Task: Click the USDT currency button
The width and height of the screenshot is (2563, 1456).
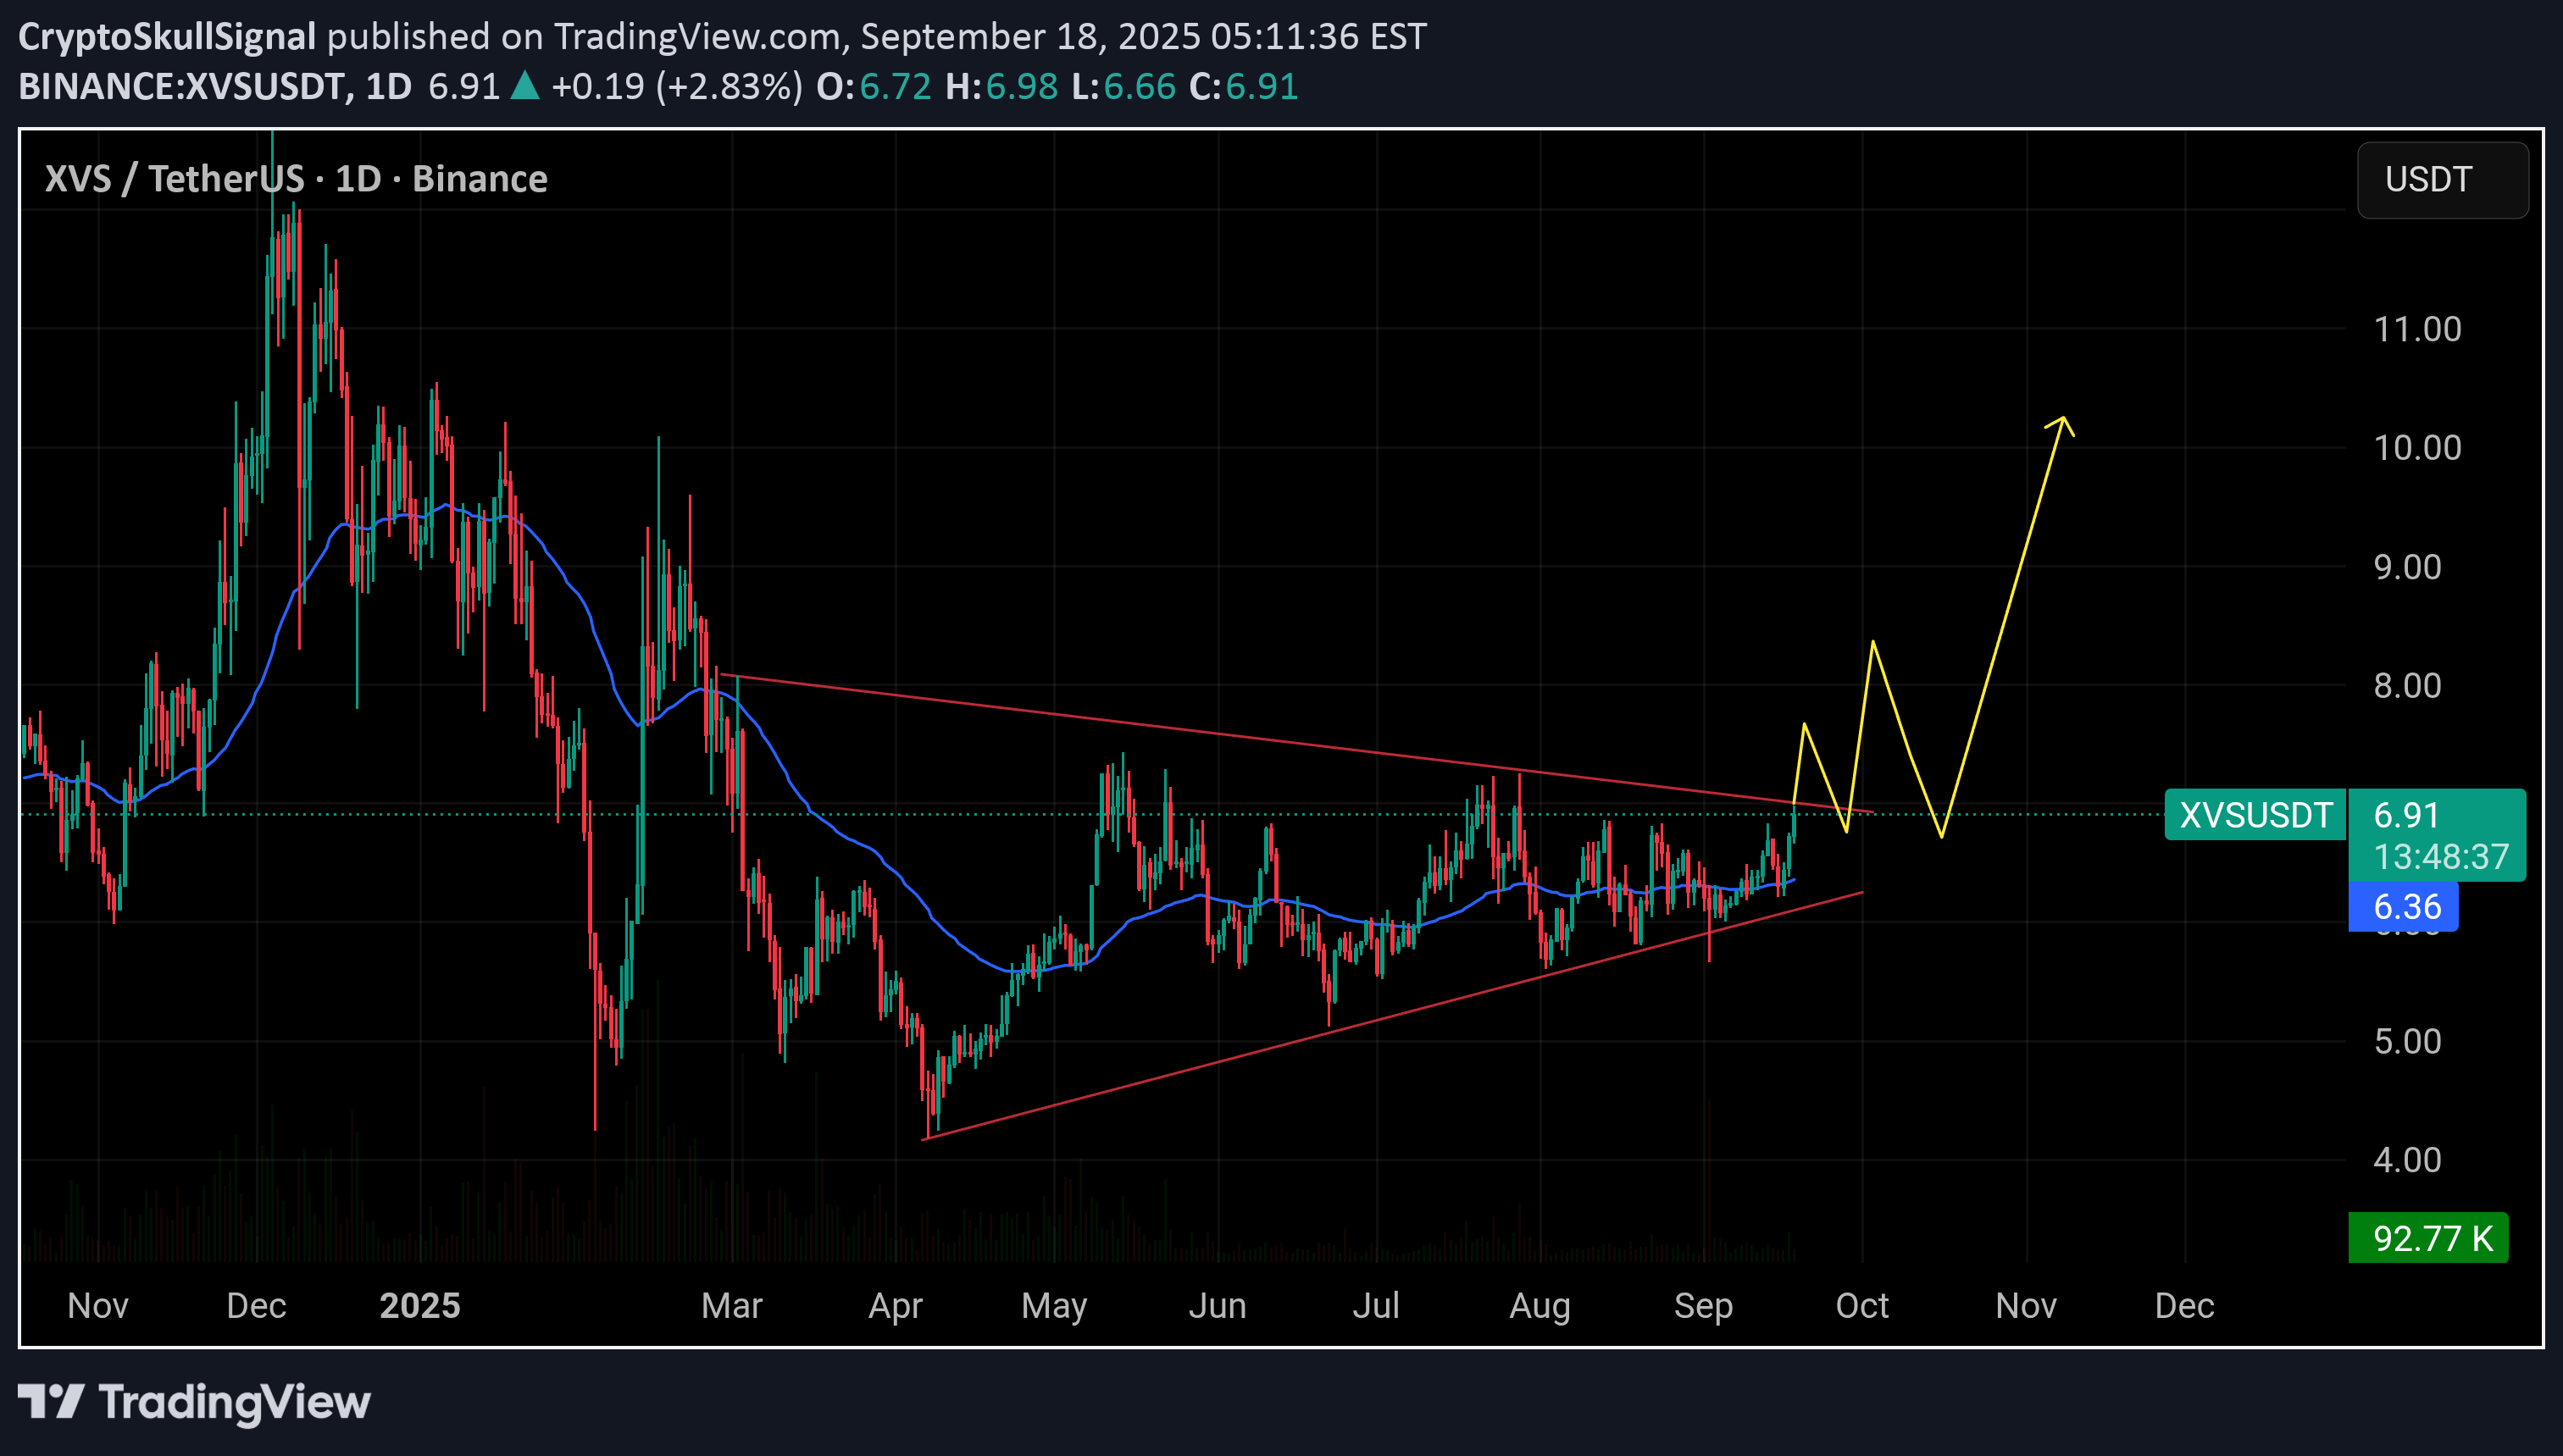Action: (2442, 180)
